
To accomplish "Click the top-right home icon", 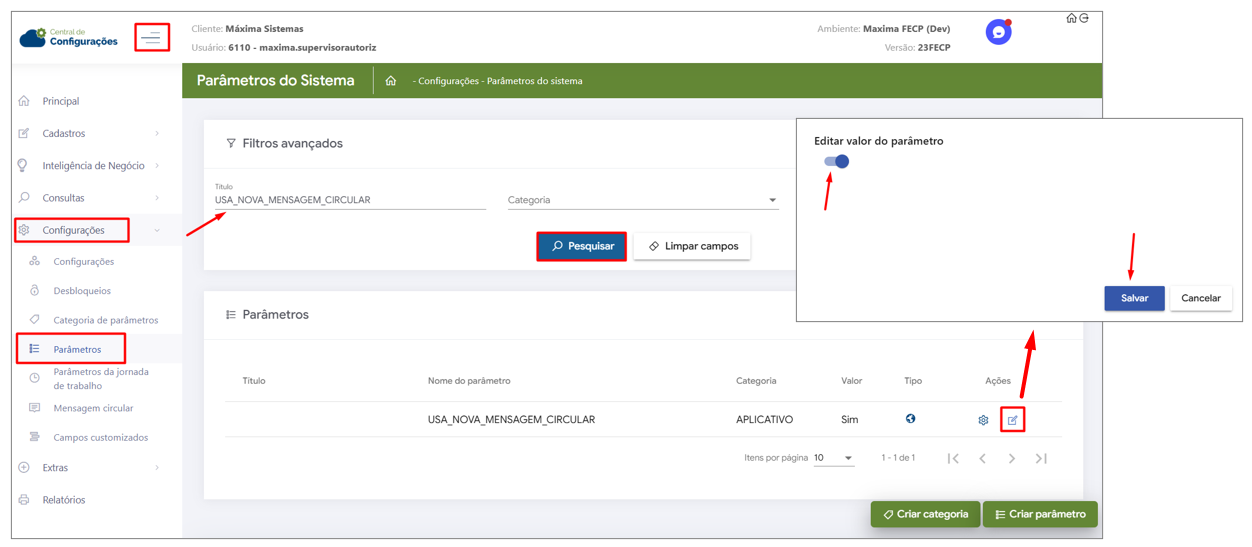I will click(x=1071, y=18).
